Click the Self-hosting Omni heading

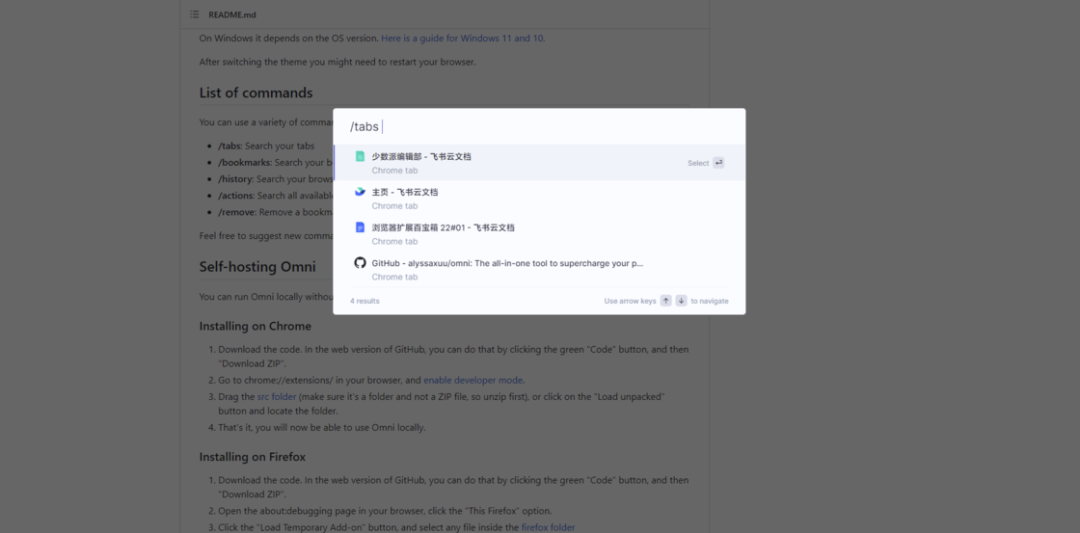(258, 266)
